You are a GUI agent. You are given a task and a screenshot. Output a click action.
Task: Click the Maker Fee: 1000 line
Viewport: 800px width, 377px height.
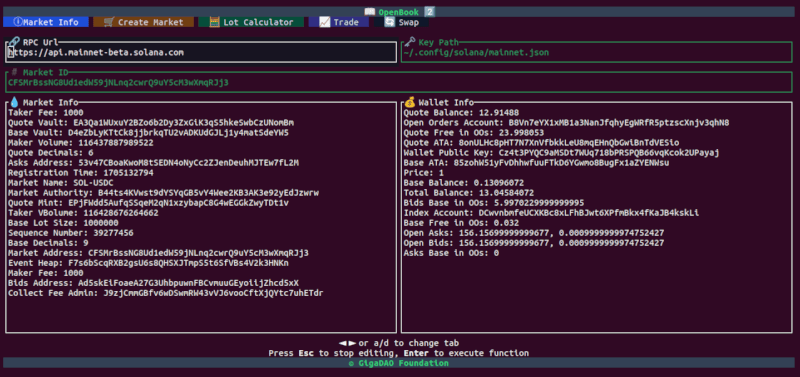(46, 273)
